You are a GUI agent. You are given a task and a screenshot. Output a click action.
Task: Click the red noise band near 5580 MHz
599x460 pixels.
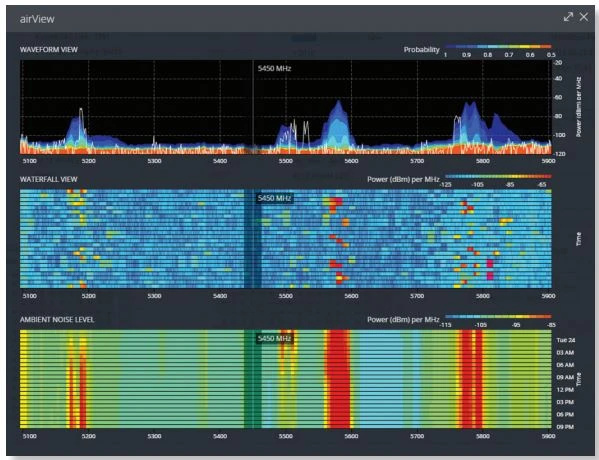tap(339, 379)
